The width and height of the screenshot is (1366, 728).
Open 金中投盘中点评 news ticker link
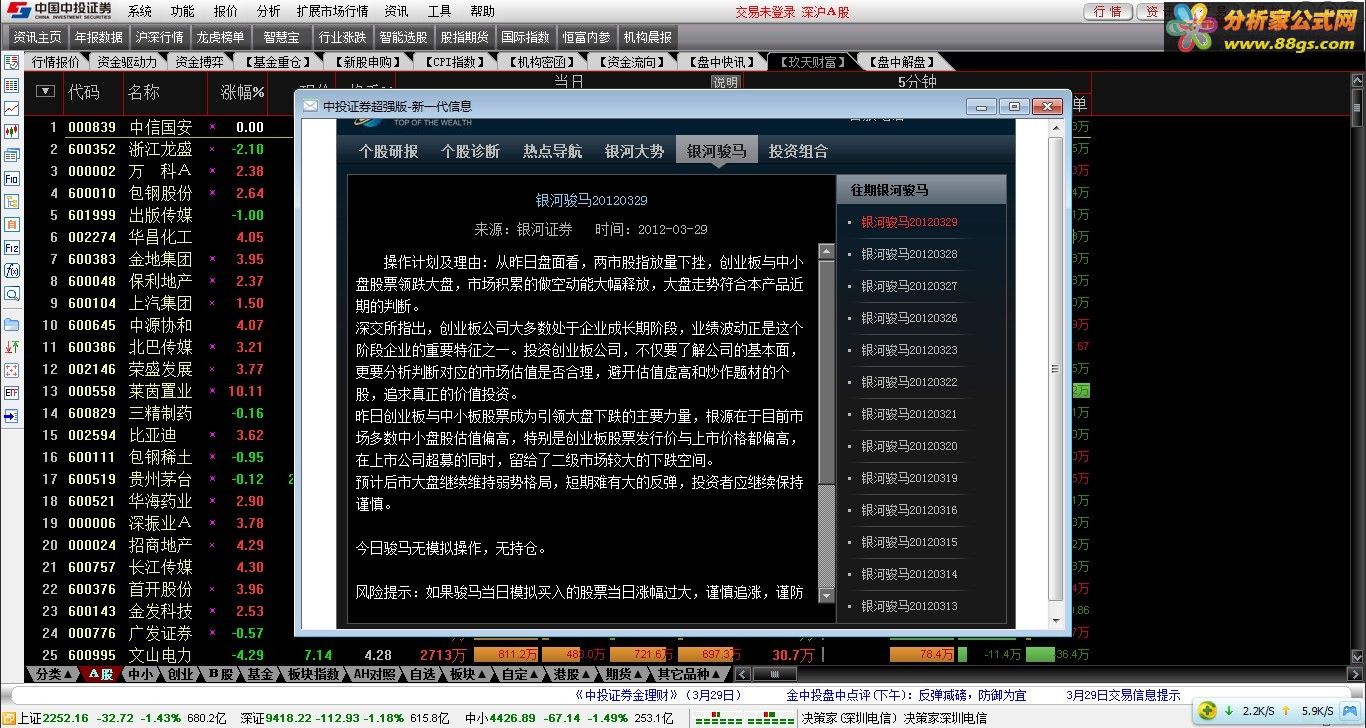906,695
